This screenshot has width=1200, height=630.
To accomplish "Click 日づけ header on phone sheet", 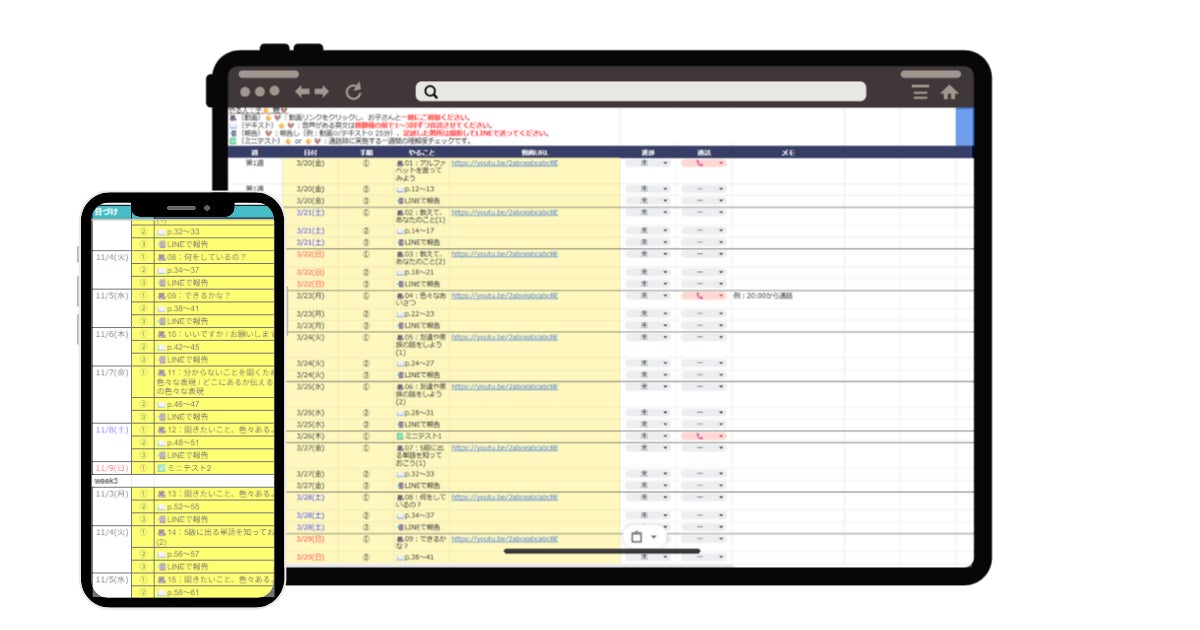I will [x=105, y=212].
